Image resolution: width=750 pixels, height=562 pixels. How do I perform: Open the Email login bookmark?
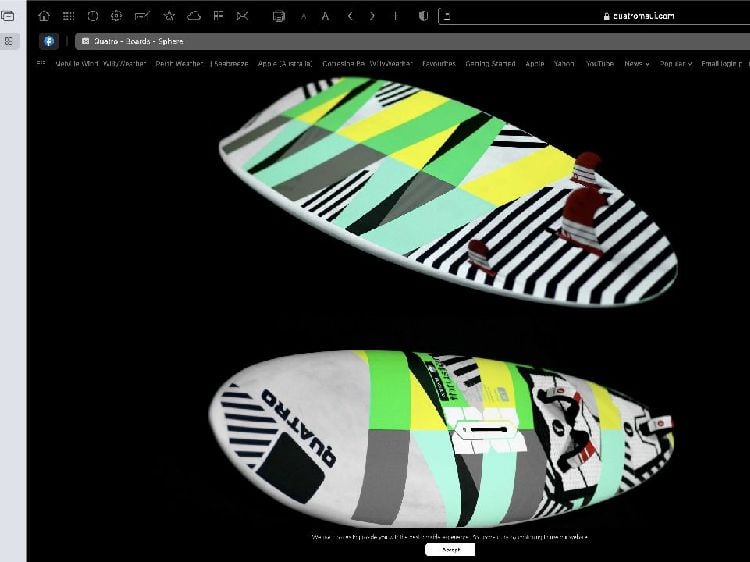722,63
